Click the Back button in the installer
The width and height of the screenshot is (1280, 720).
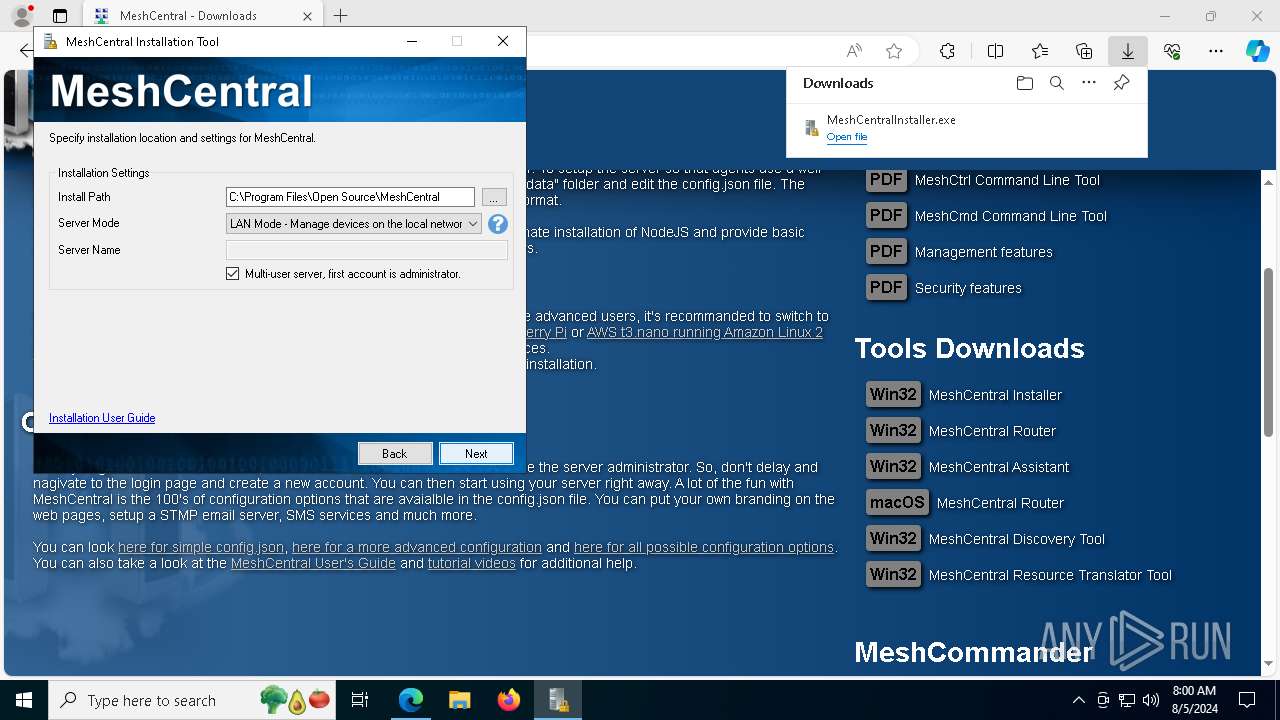[395, 453]
